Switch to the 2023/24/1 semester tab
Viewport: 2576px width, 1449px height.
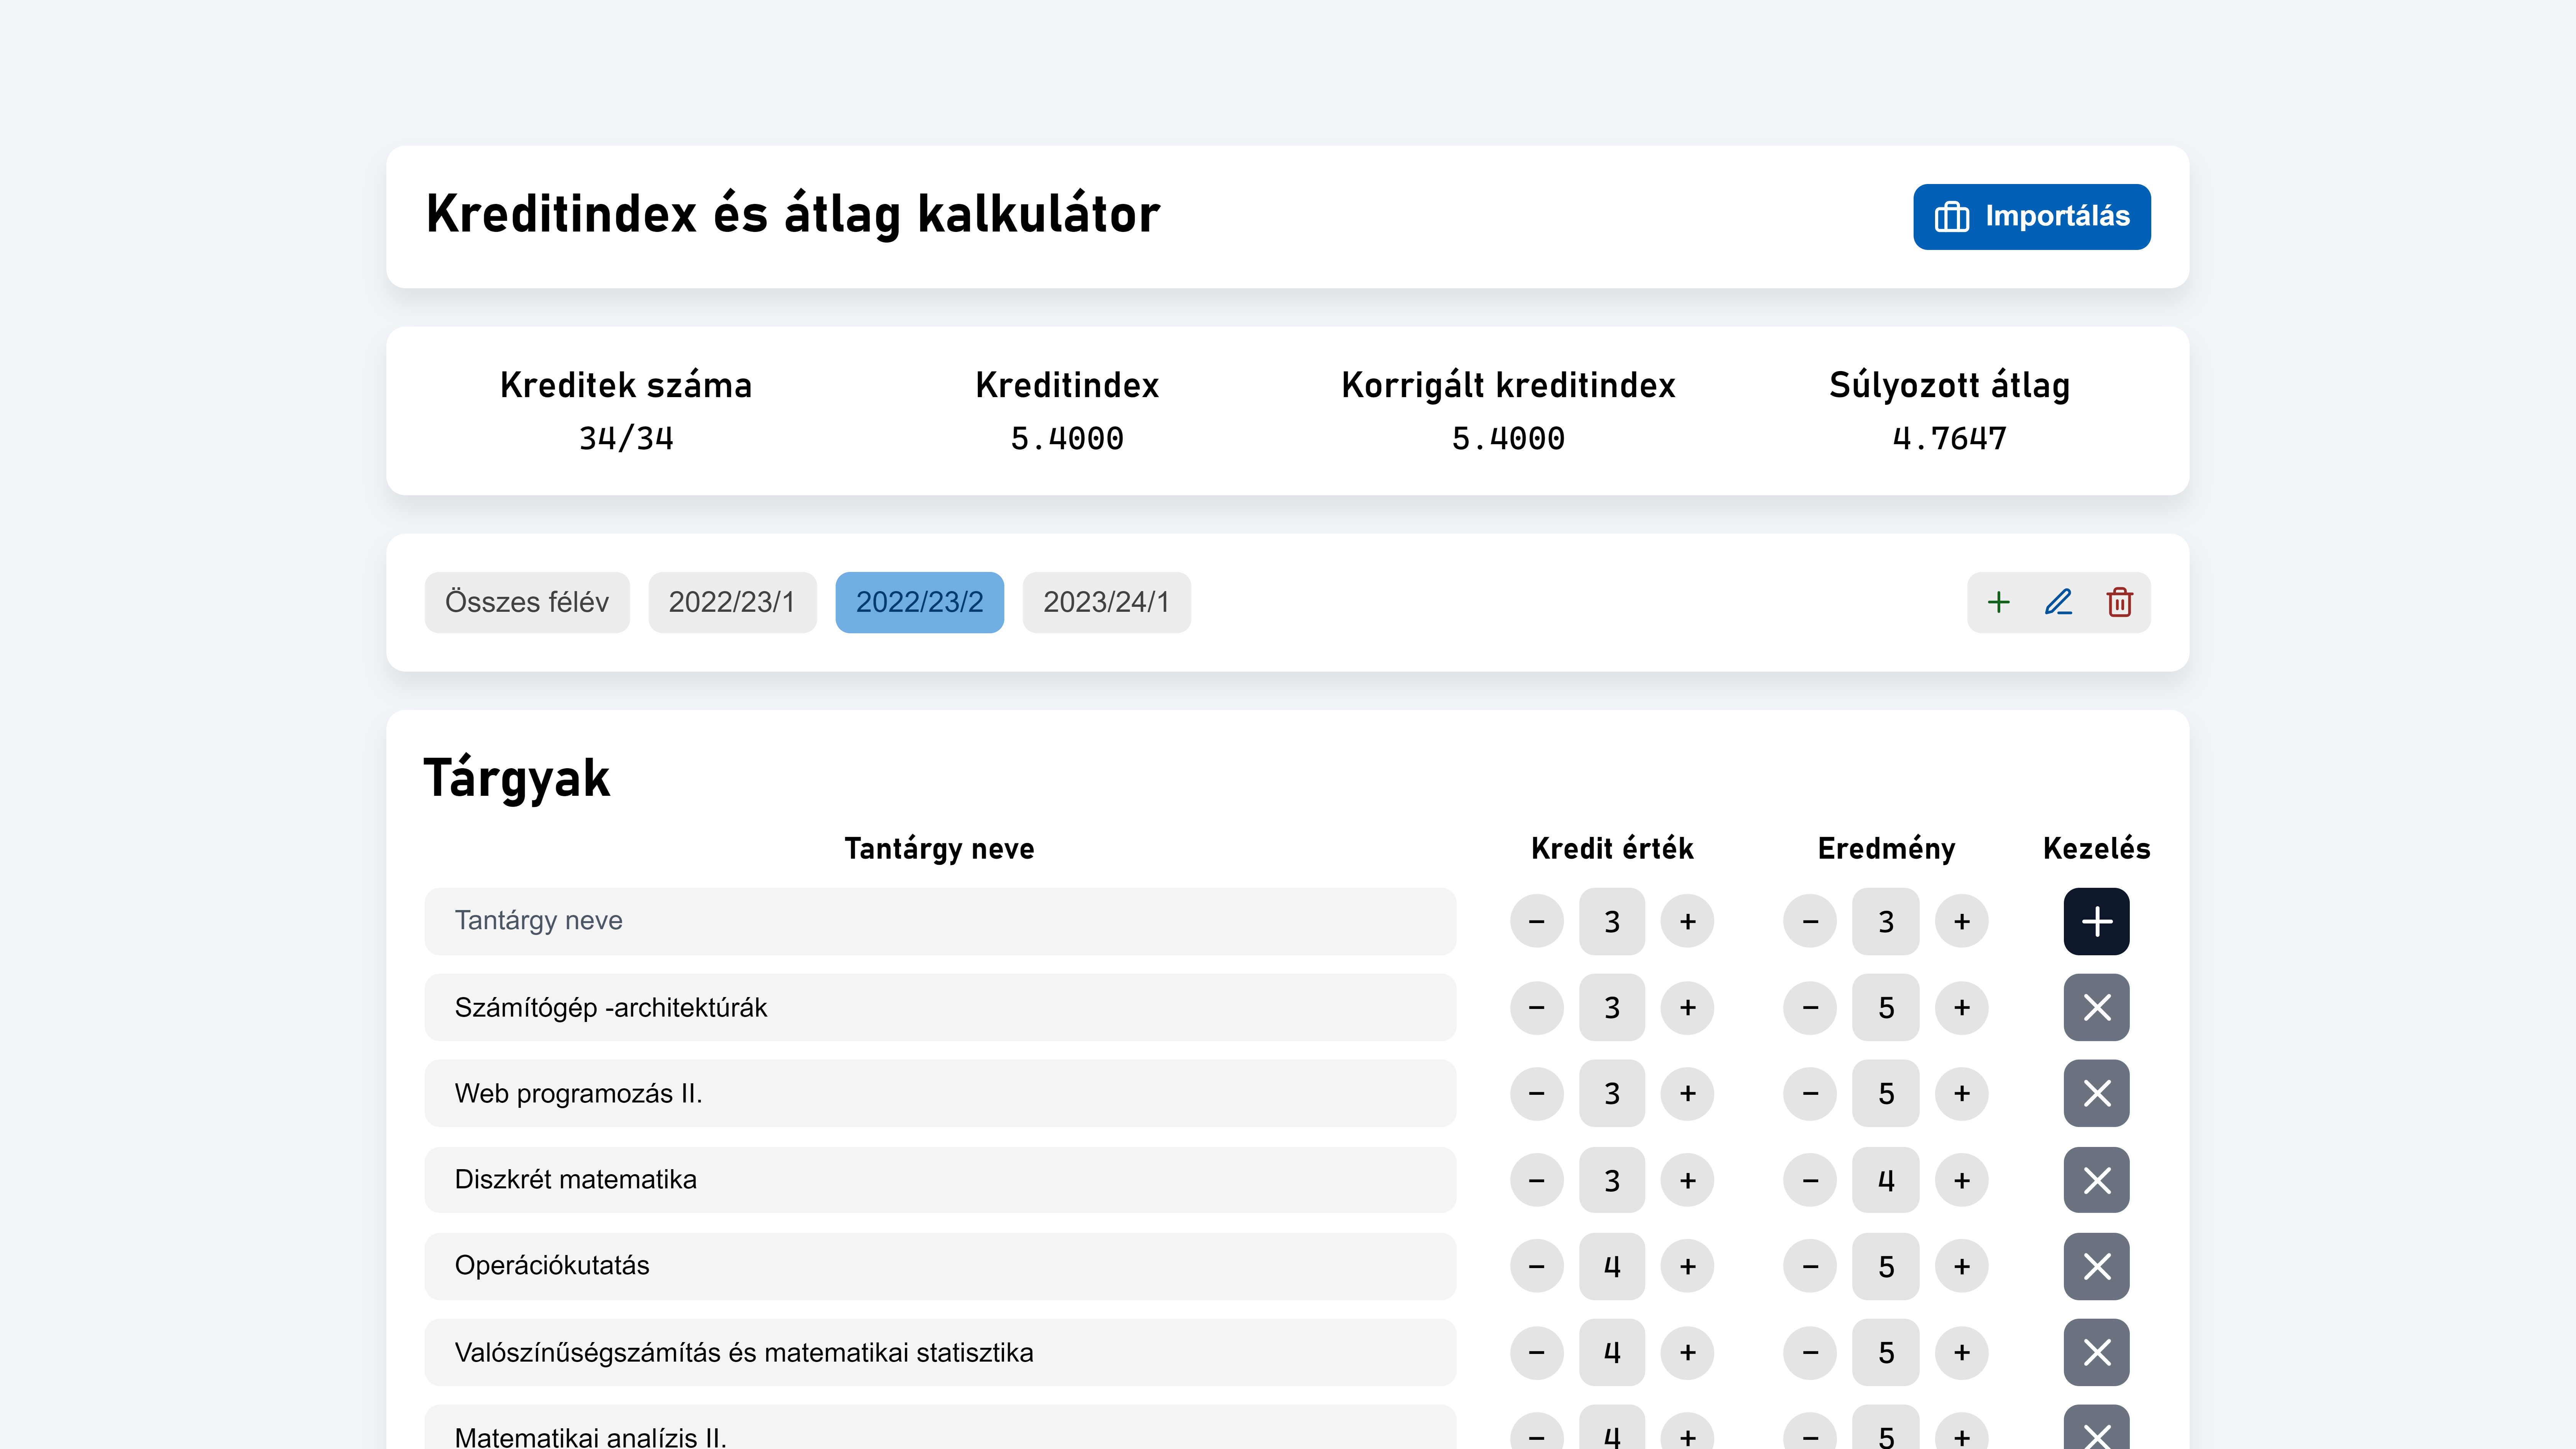tap(1106, 602)
